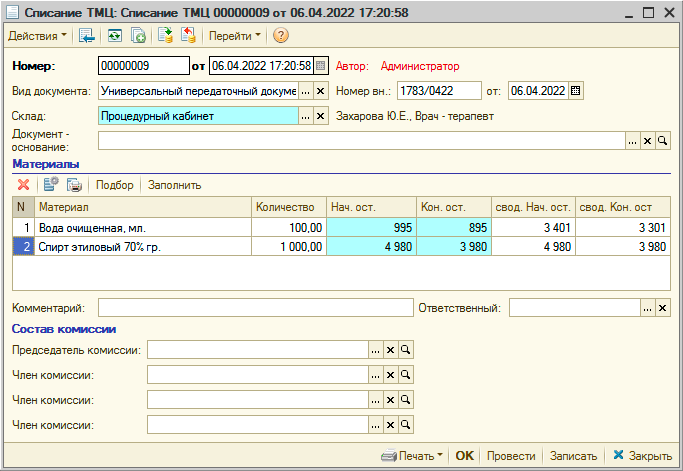Open selection list for Ответственный field
Image resolution: width=683 pixels, height=471 pixels.
(647, 308)
